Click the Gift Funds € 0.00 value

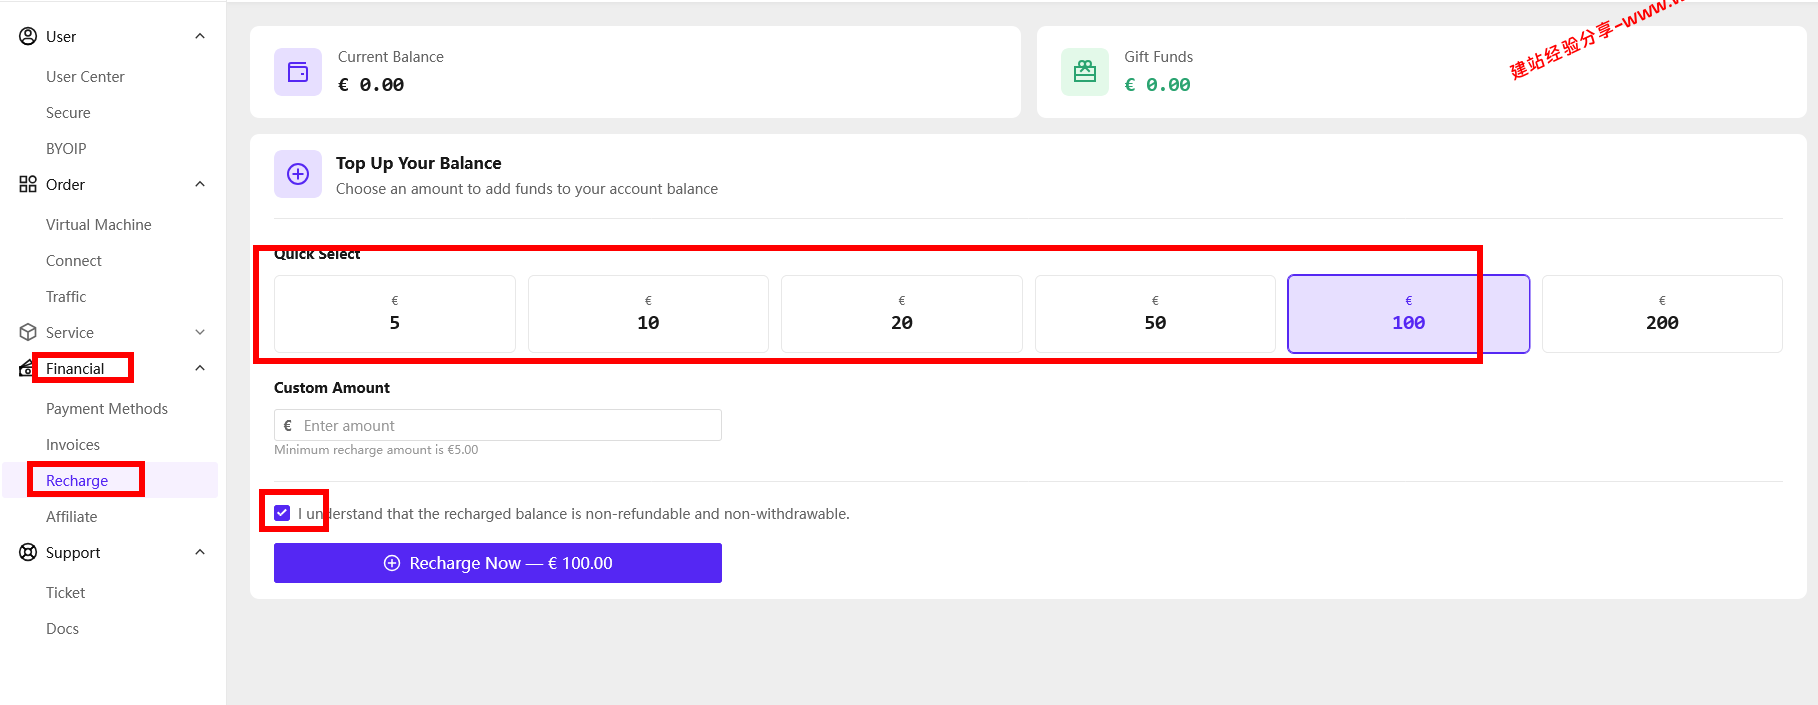tap(1157, 85)
